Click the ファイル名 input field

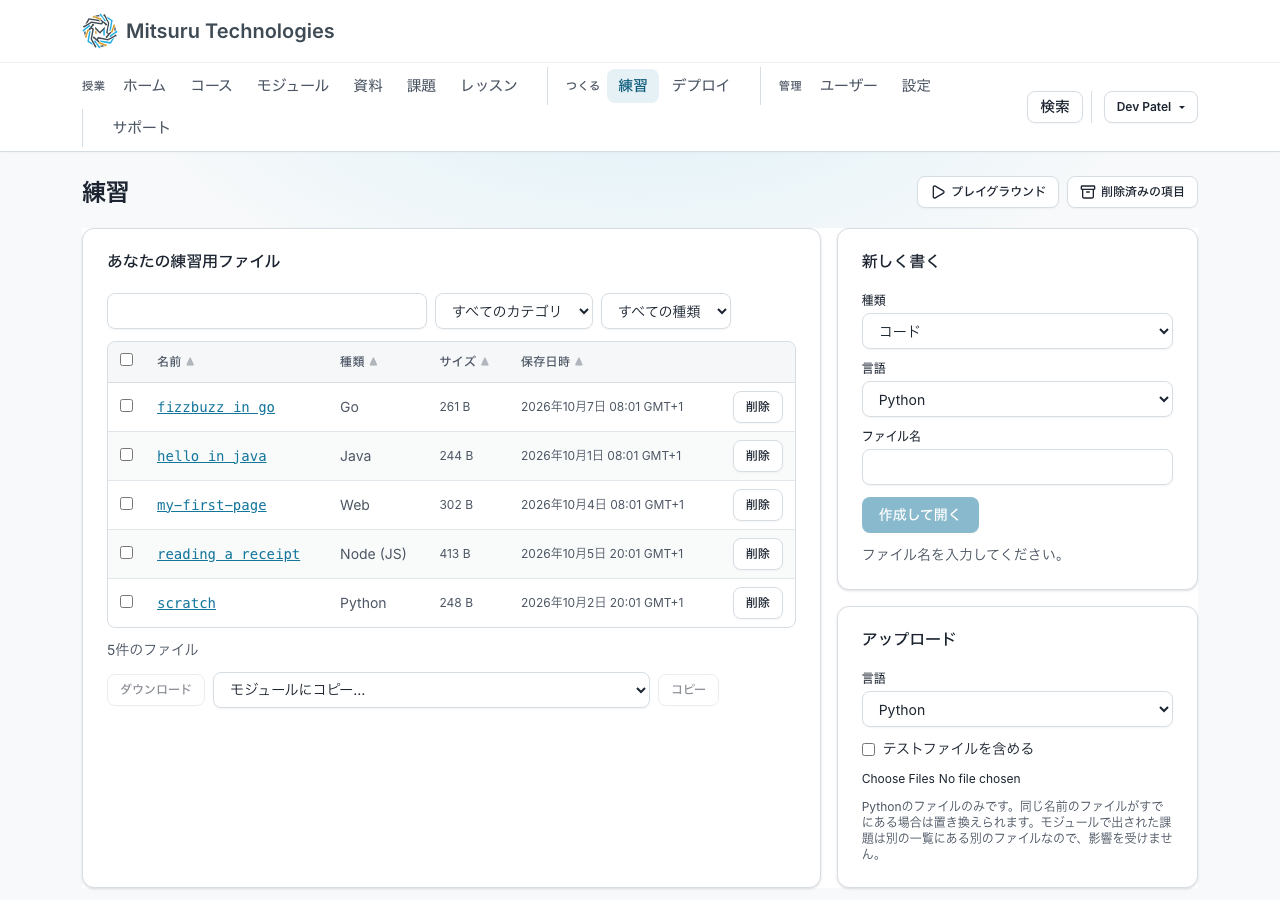[x=1017, y=467]
